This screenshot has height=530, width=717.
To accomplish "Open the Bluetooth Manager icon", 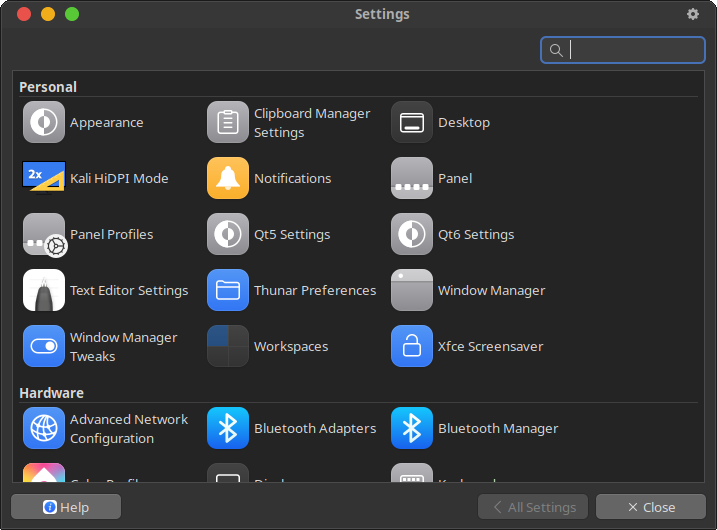I will [412, 428].
